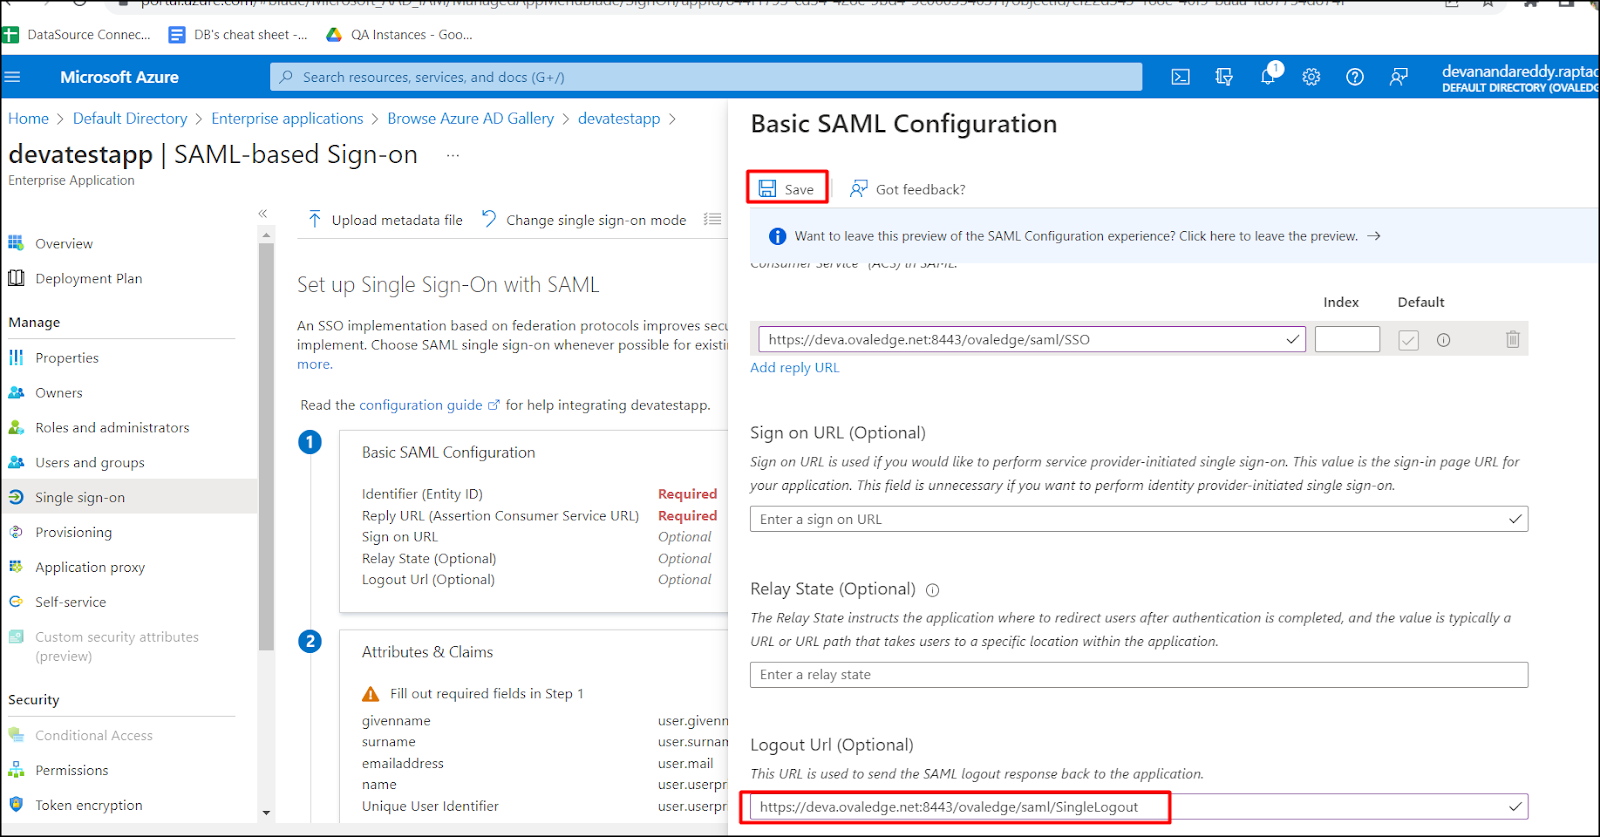
Task: Click the Microsoft Azure home logo text
Action: point(119,77)
